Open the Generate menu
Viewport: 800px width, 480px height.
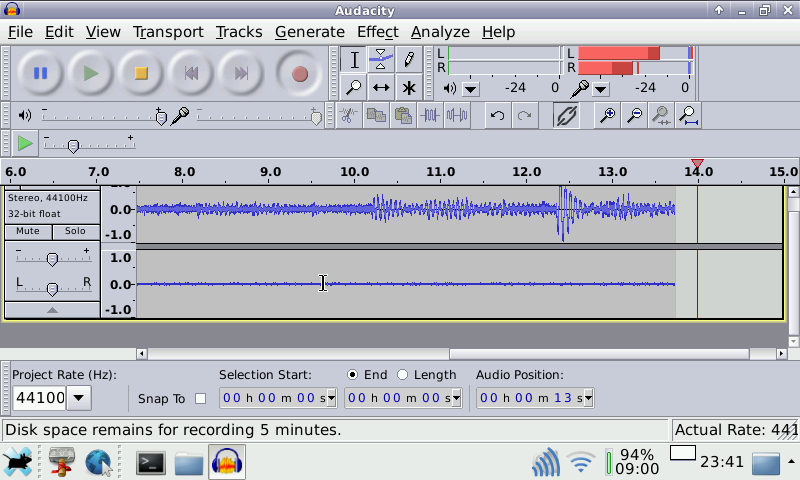(x=309, y=32)
